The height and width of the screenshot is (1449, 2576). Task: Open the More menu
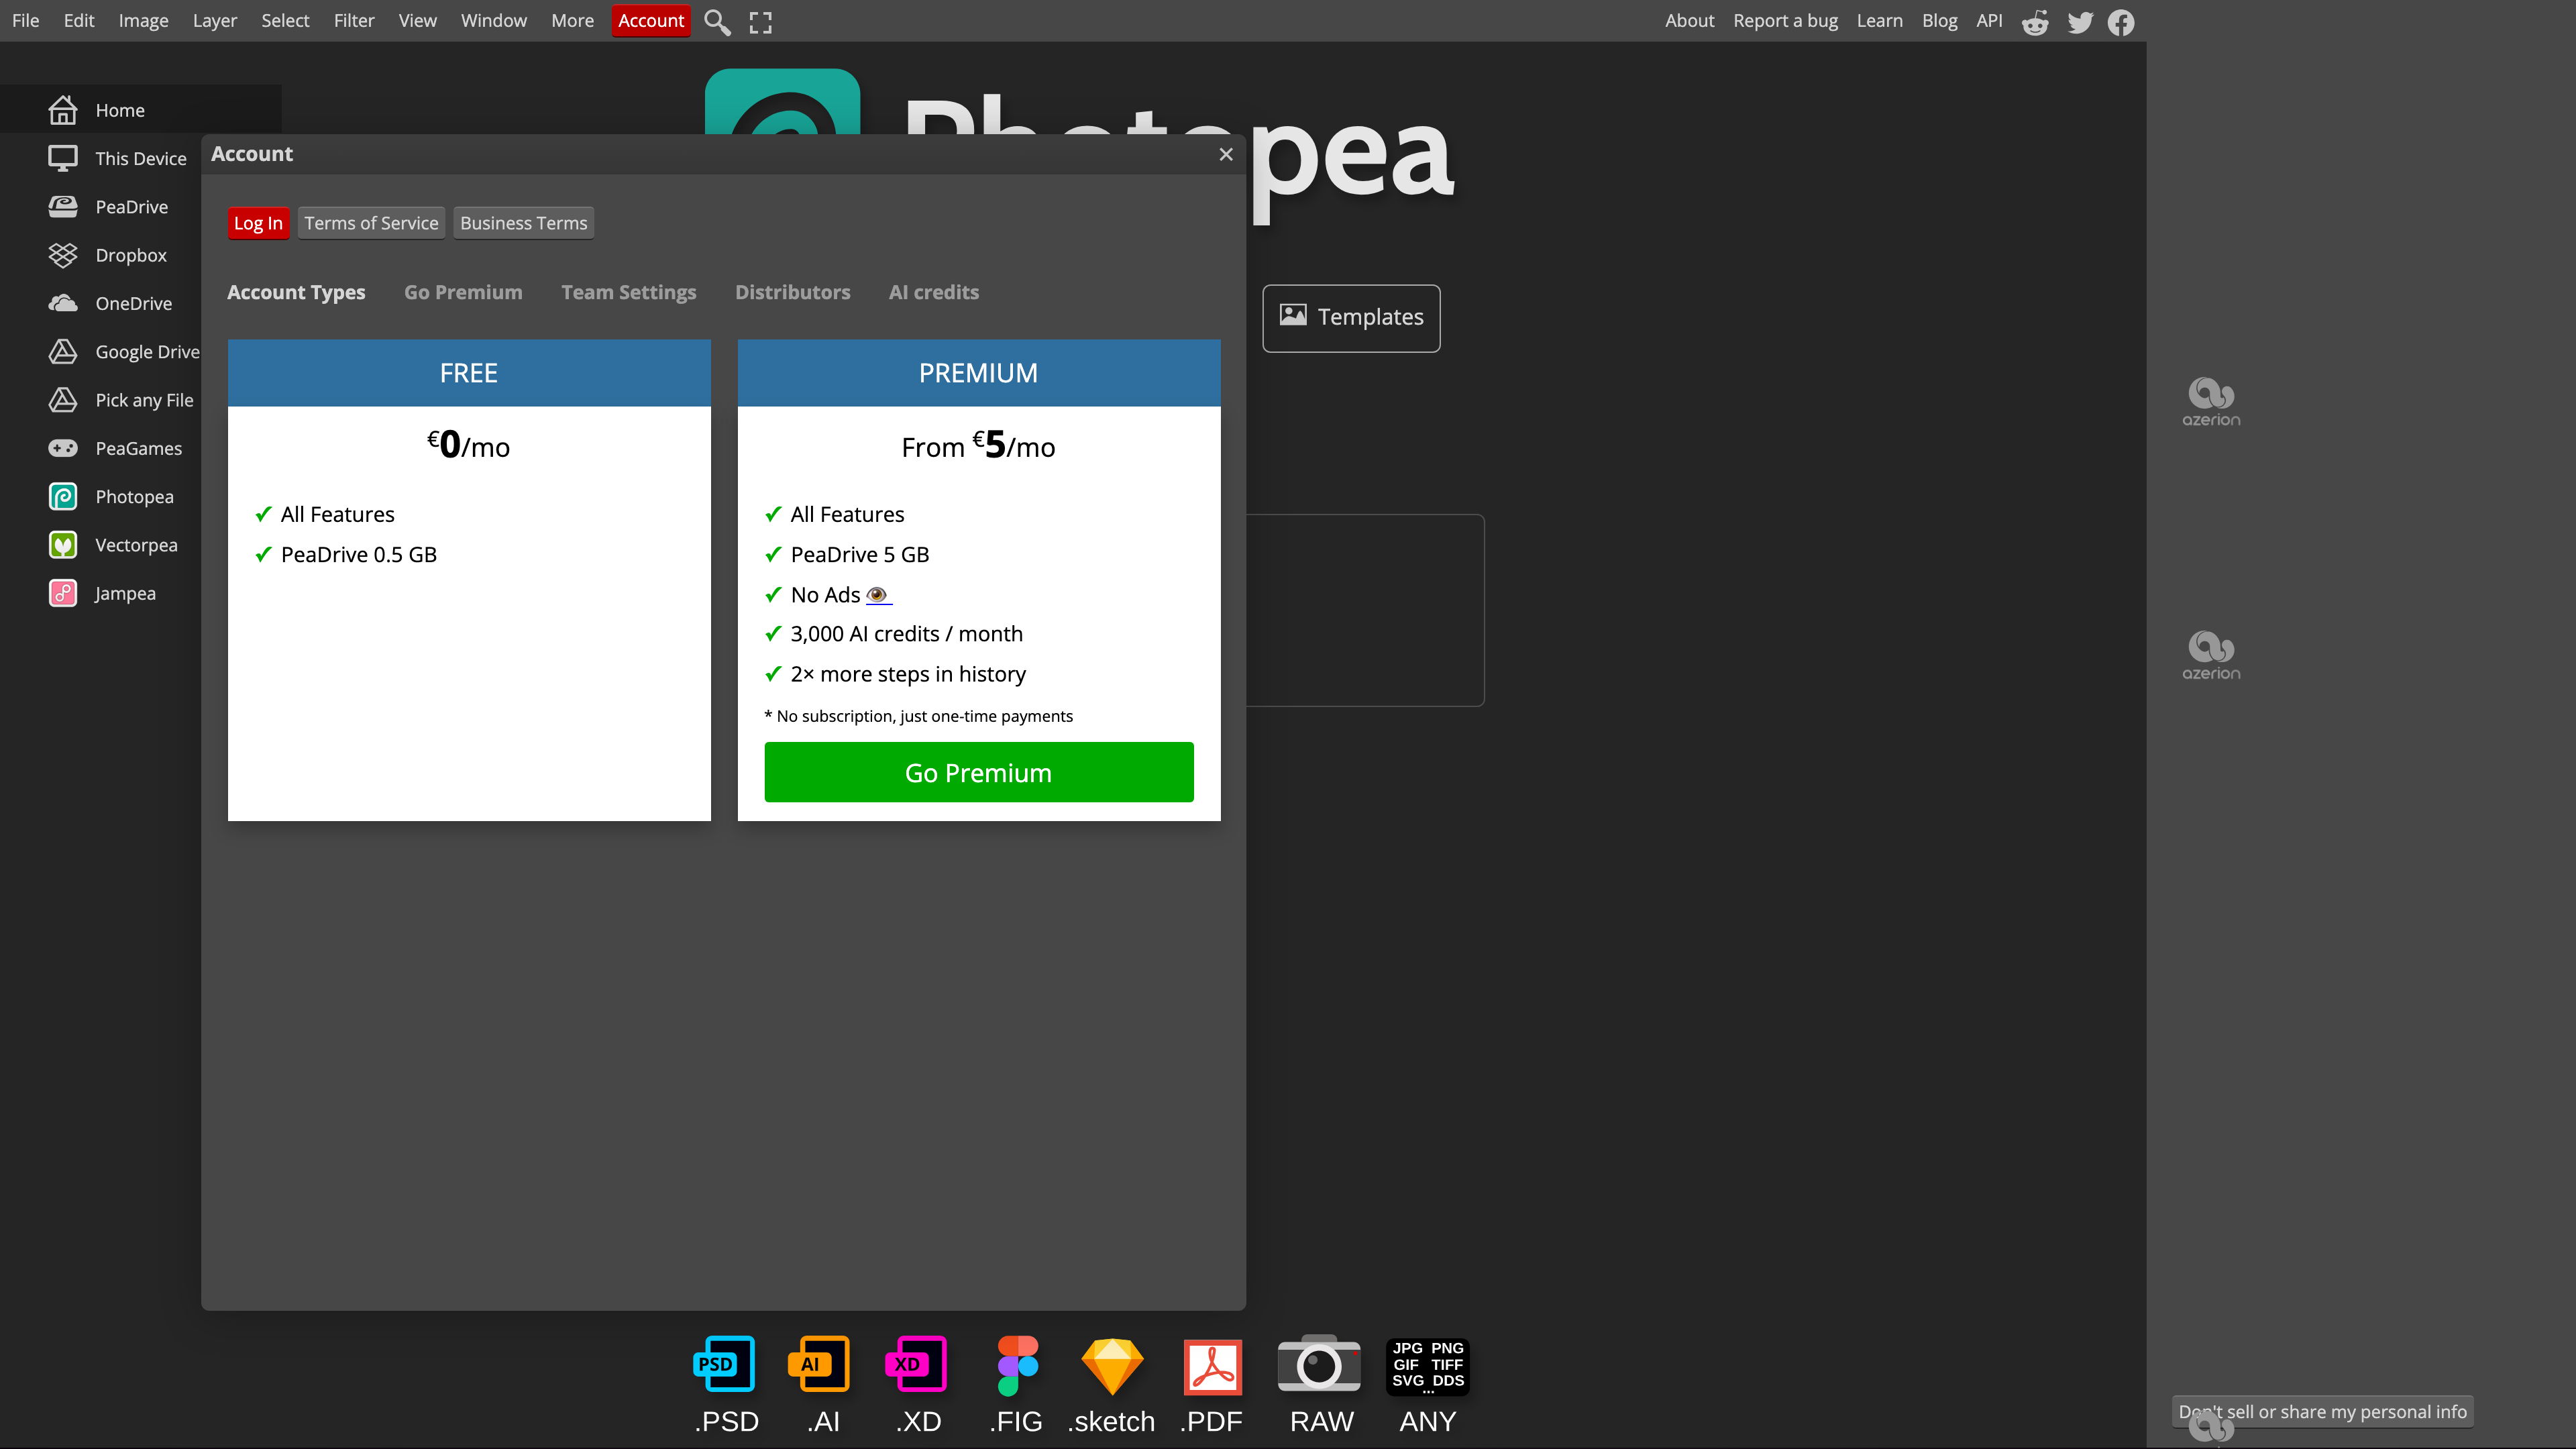click(x=573, y=21)
